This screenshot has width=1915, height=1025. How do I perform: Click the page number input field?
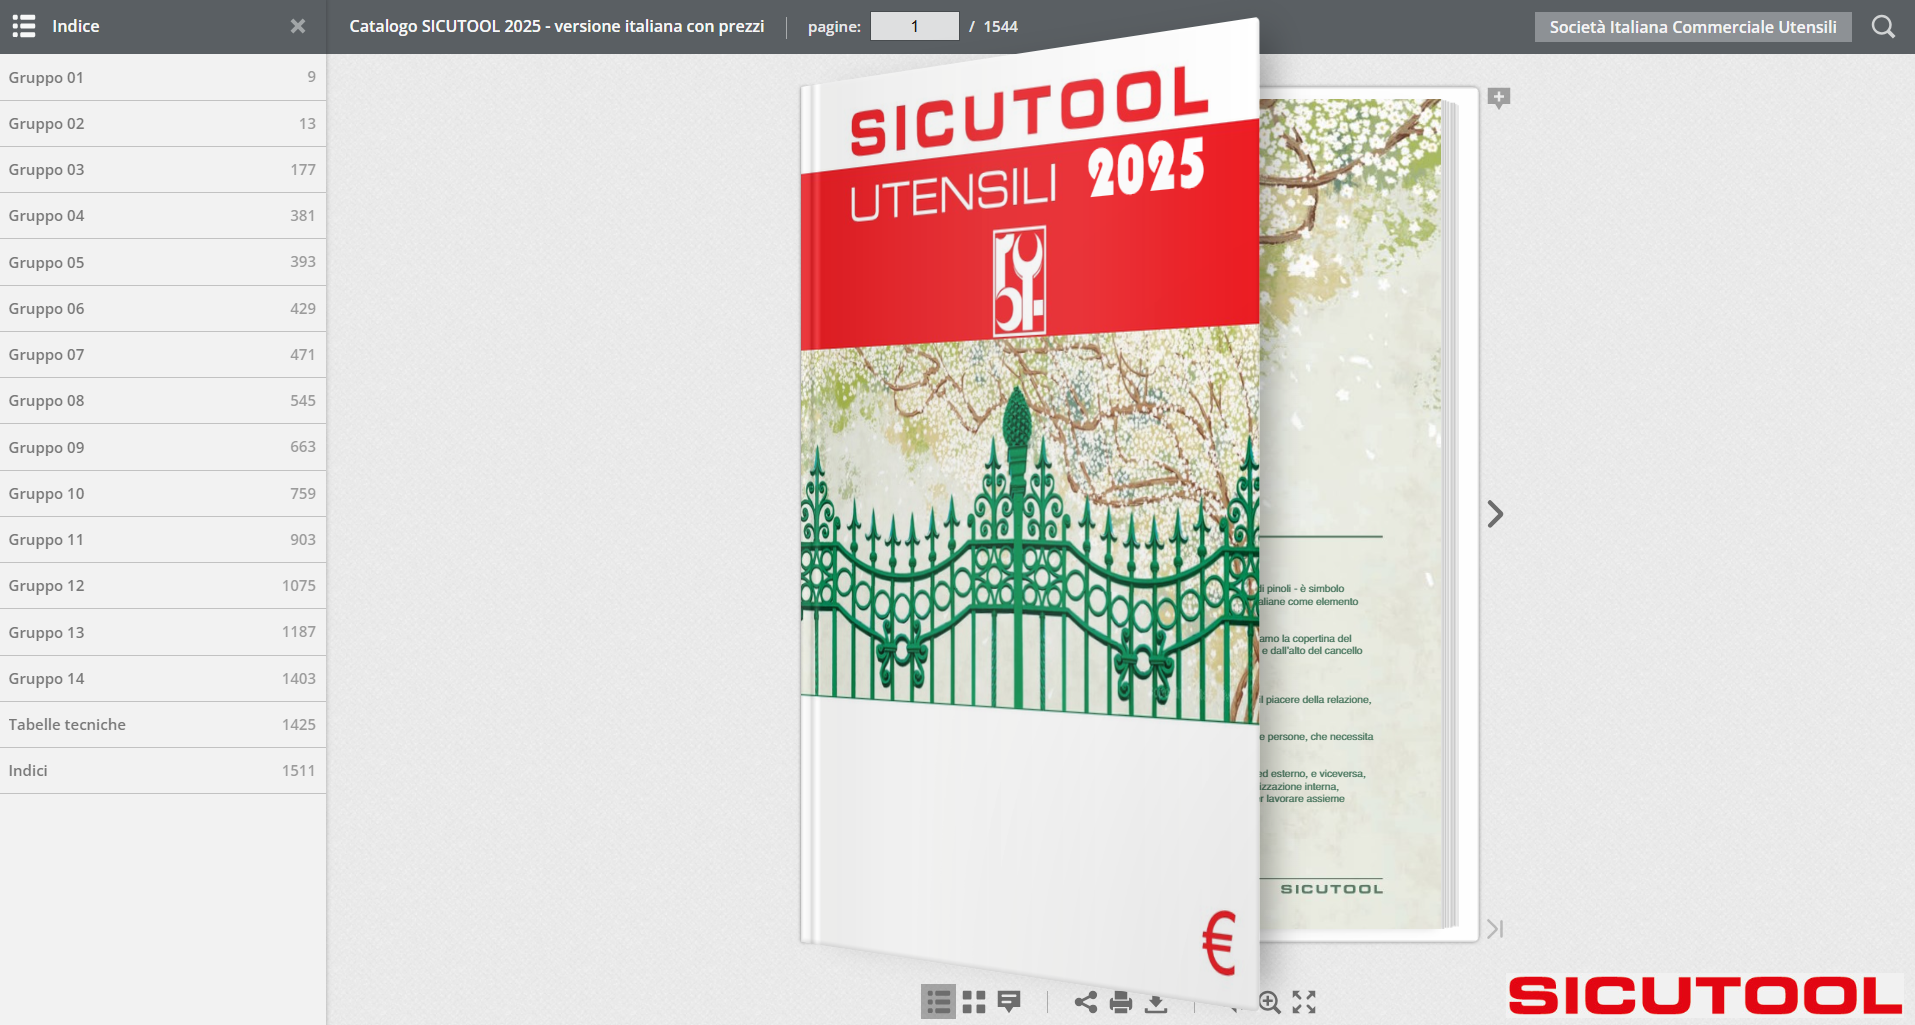pyautogui.click(x=914, y=26)
